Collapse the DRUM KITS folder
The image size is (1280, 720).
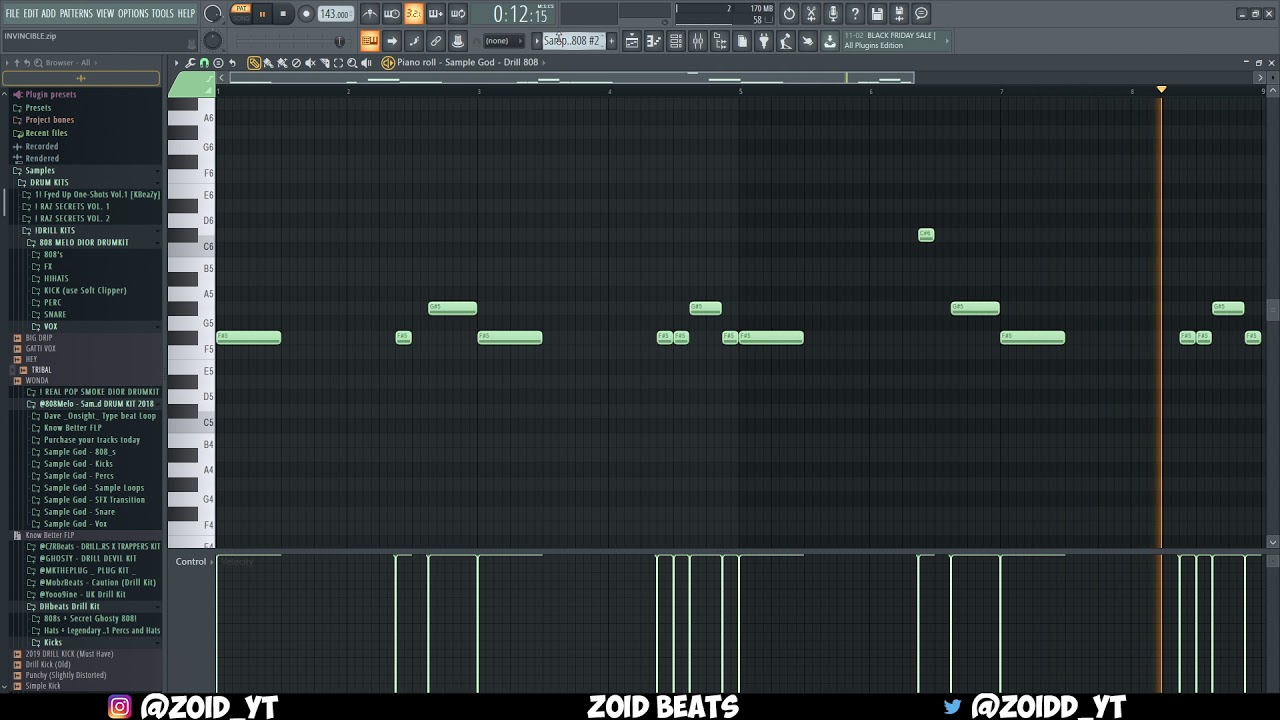pos(49,183)
